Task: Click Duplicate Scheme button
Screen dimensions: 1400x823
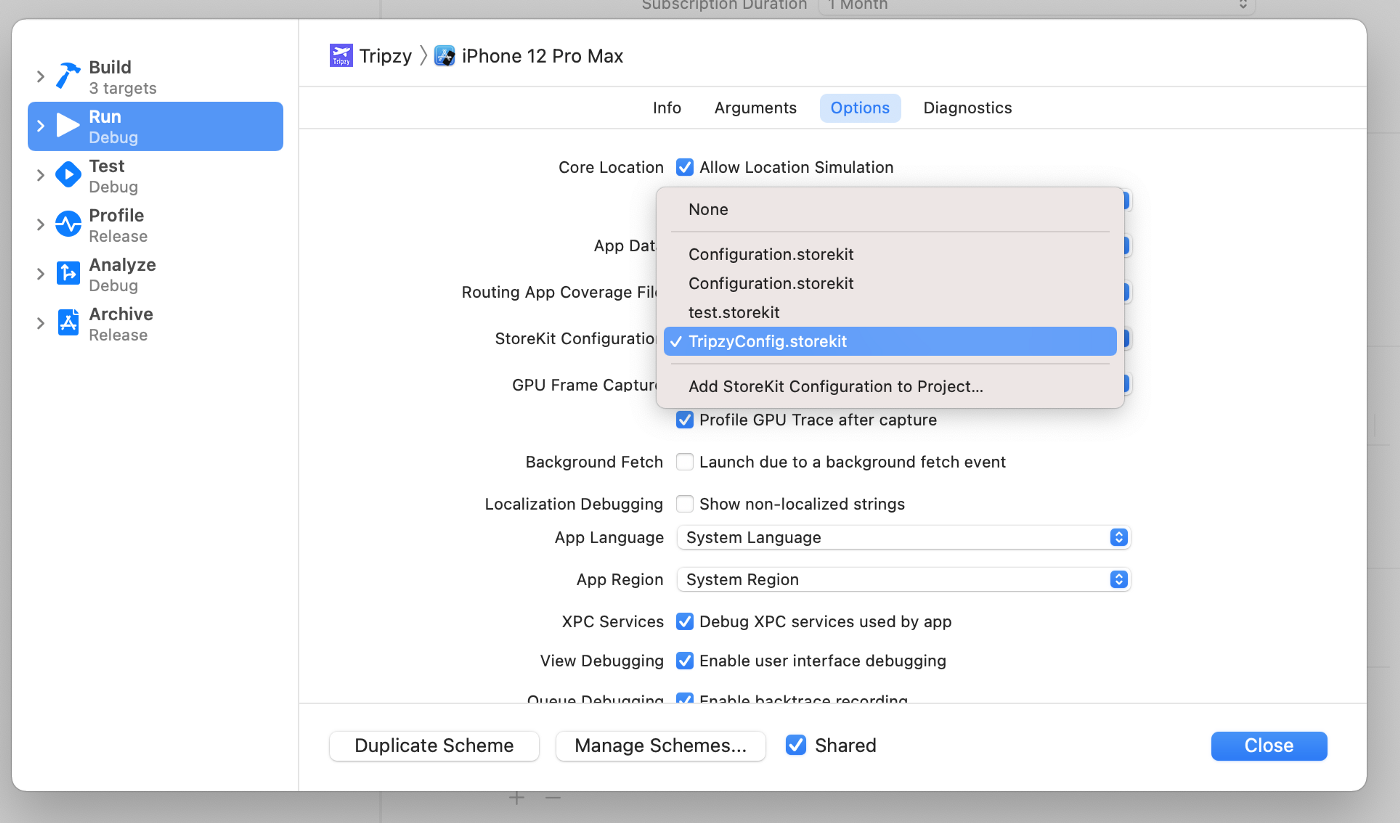Action: click(434, 746)
